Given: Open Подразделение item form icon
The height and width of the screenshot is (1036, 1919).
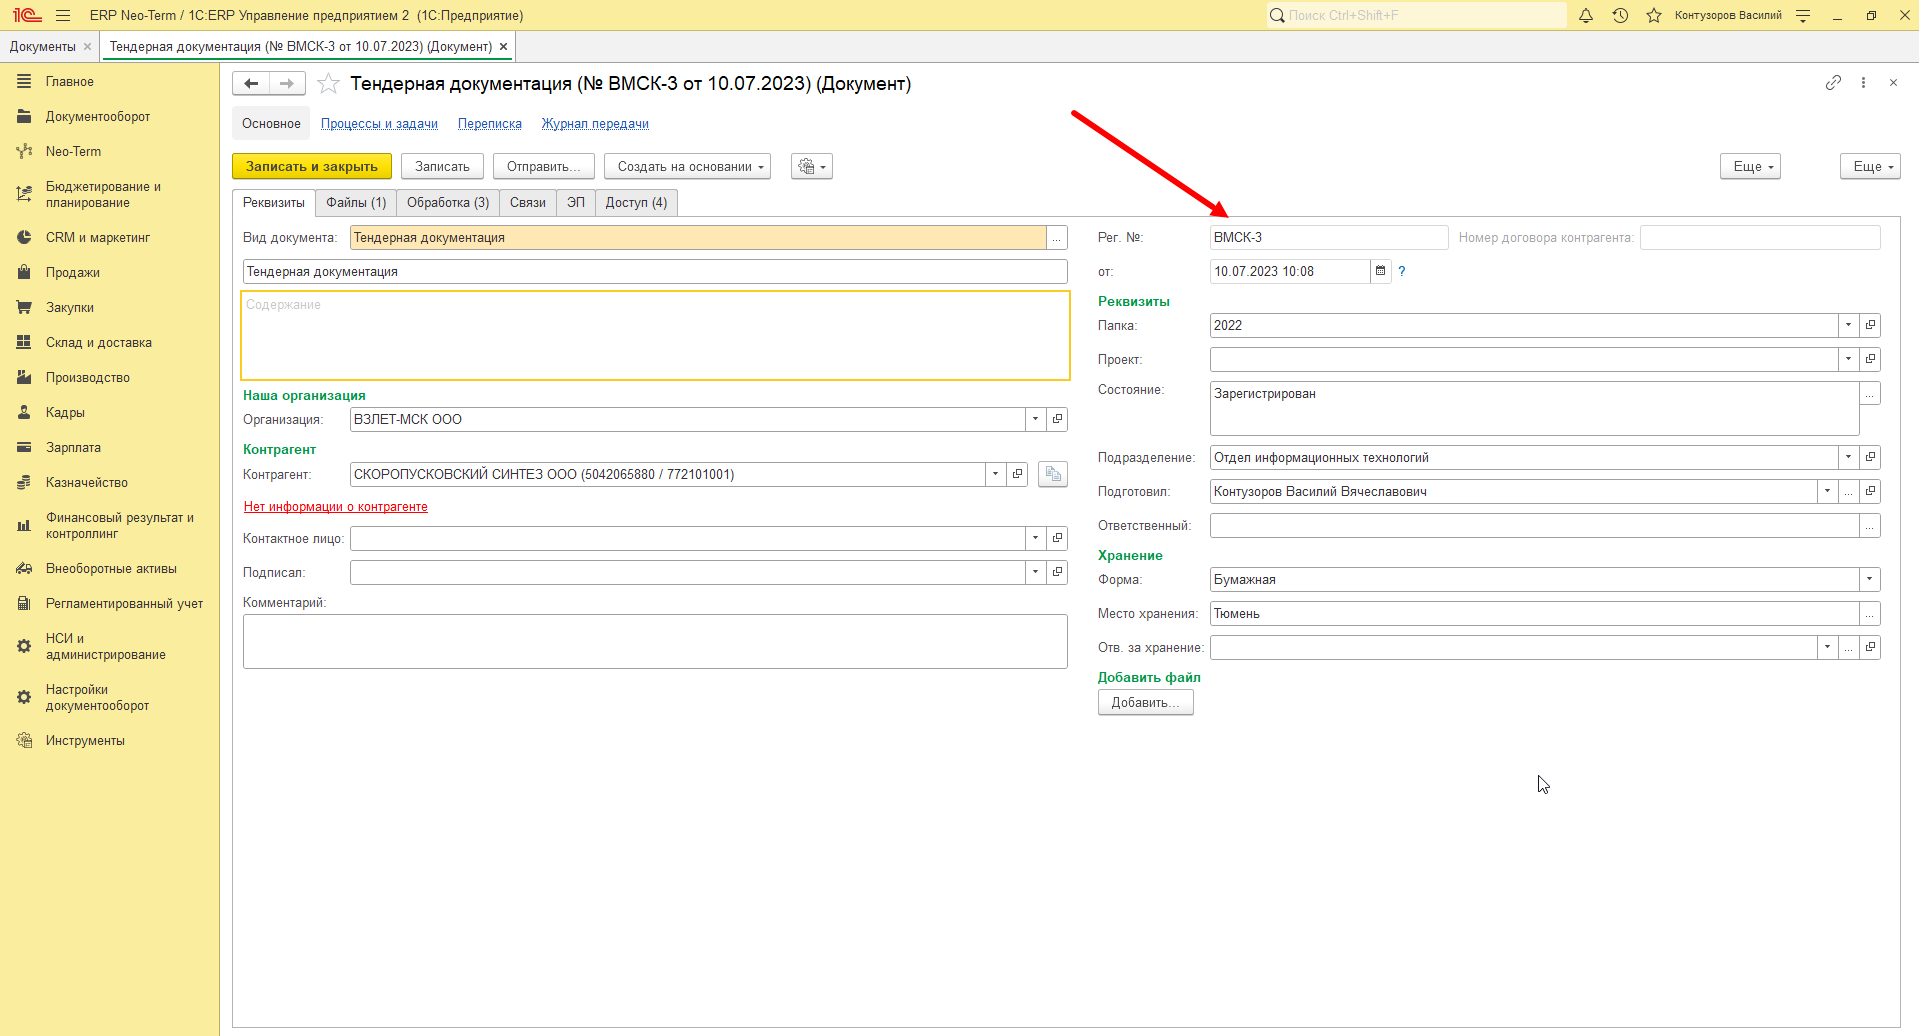Looking at the screenshot, I should (1870, 457).
